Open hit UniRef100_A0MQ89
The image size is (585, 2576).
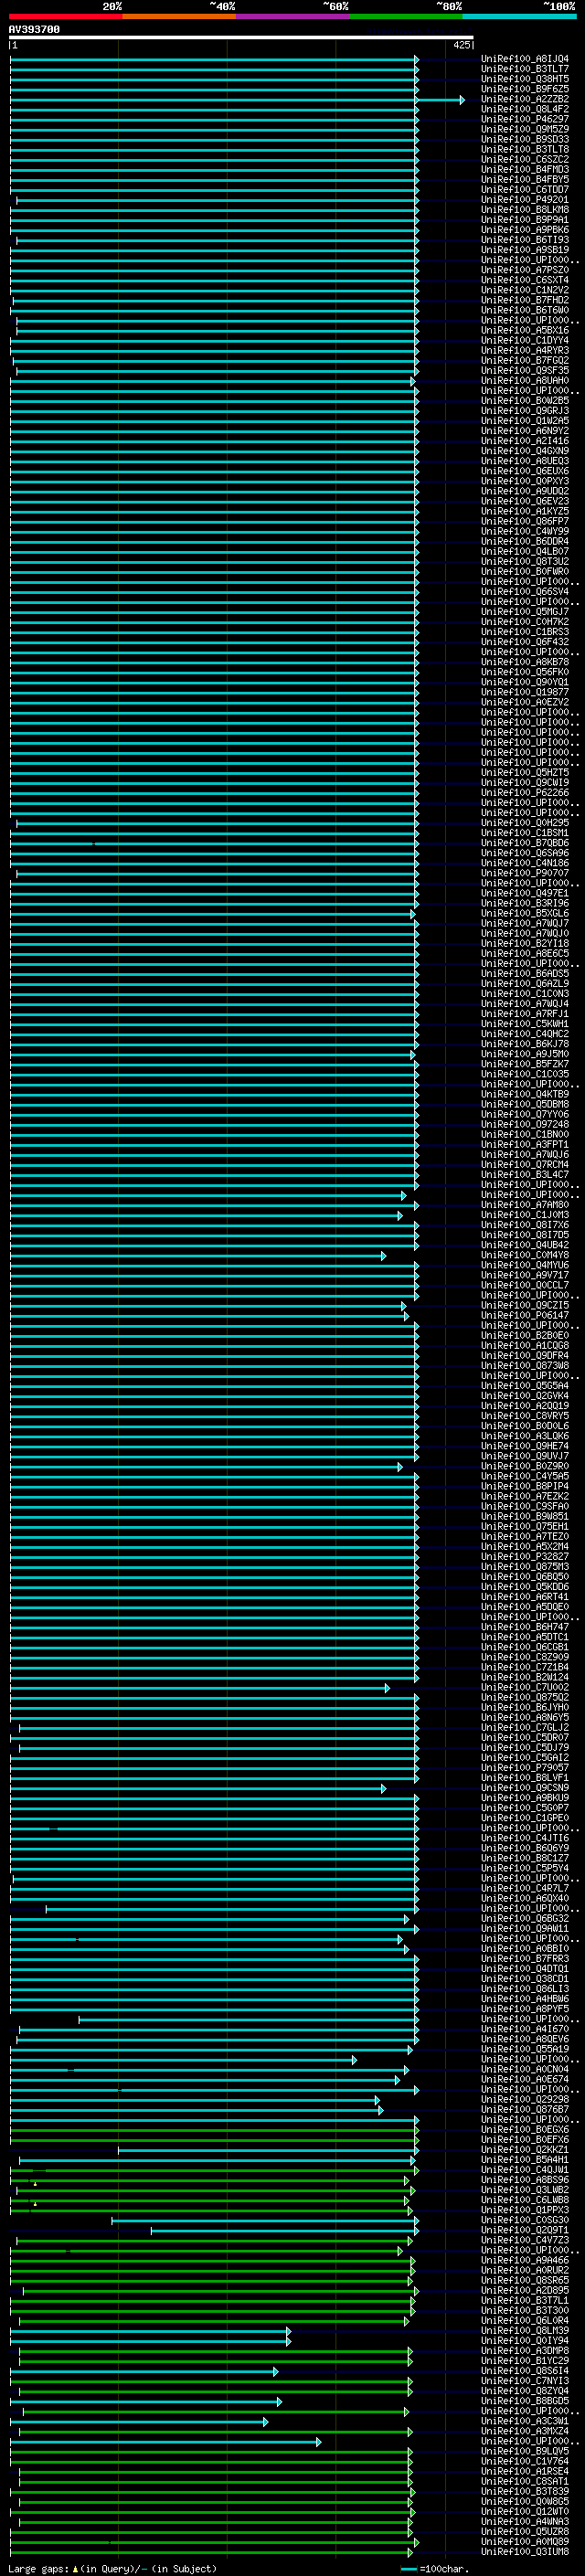pyautogui.click(x=525, y=2541)
